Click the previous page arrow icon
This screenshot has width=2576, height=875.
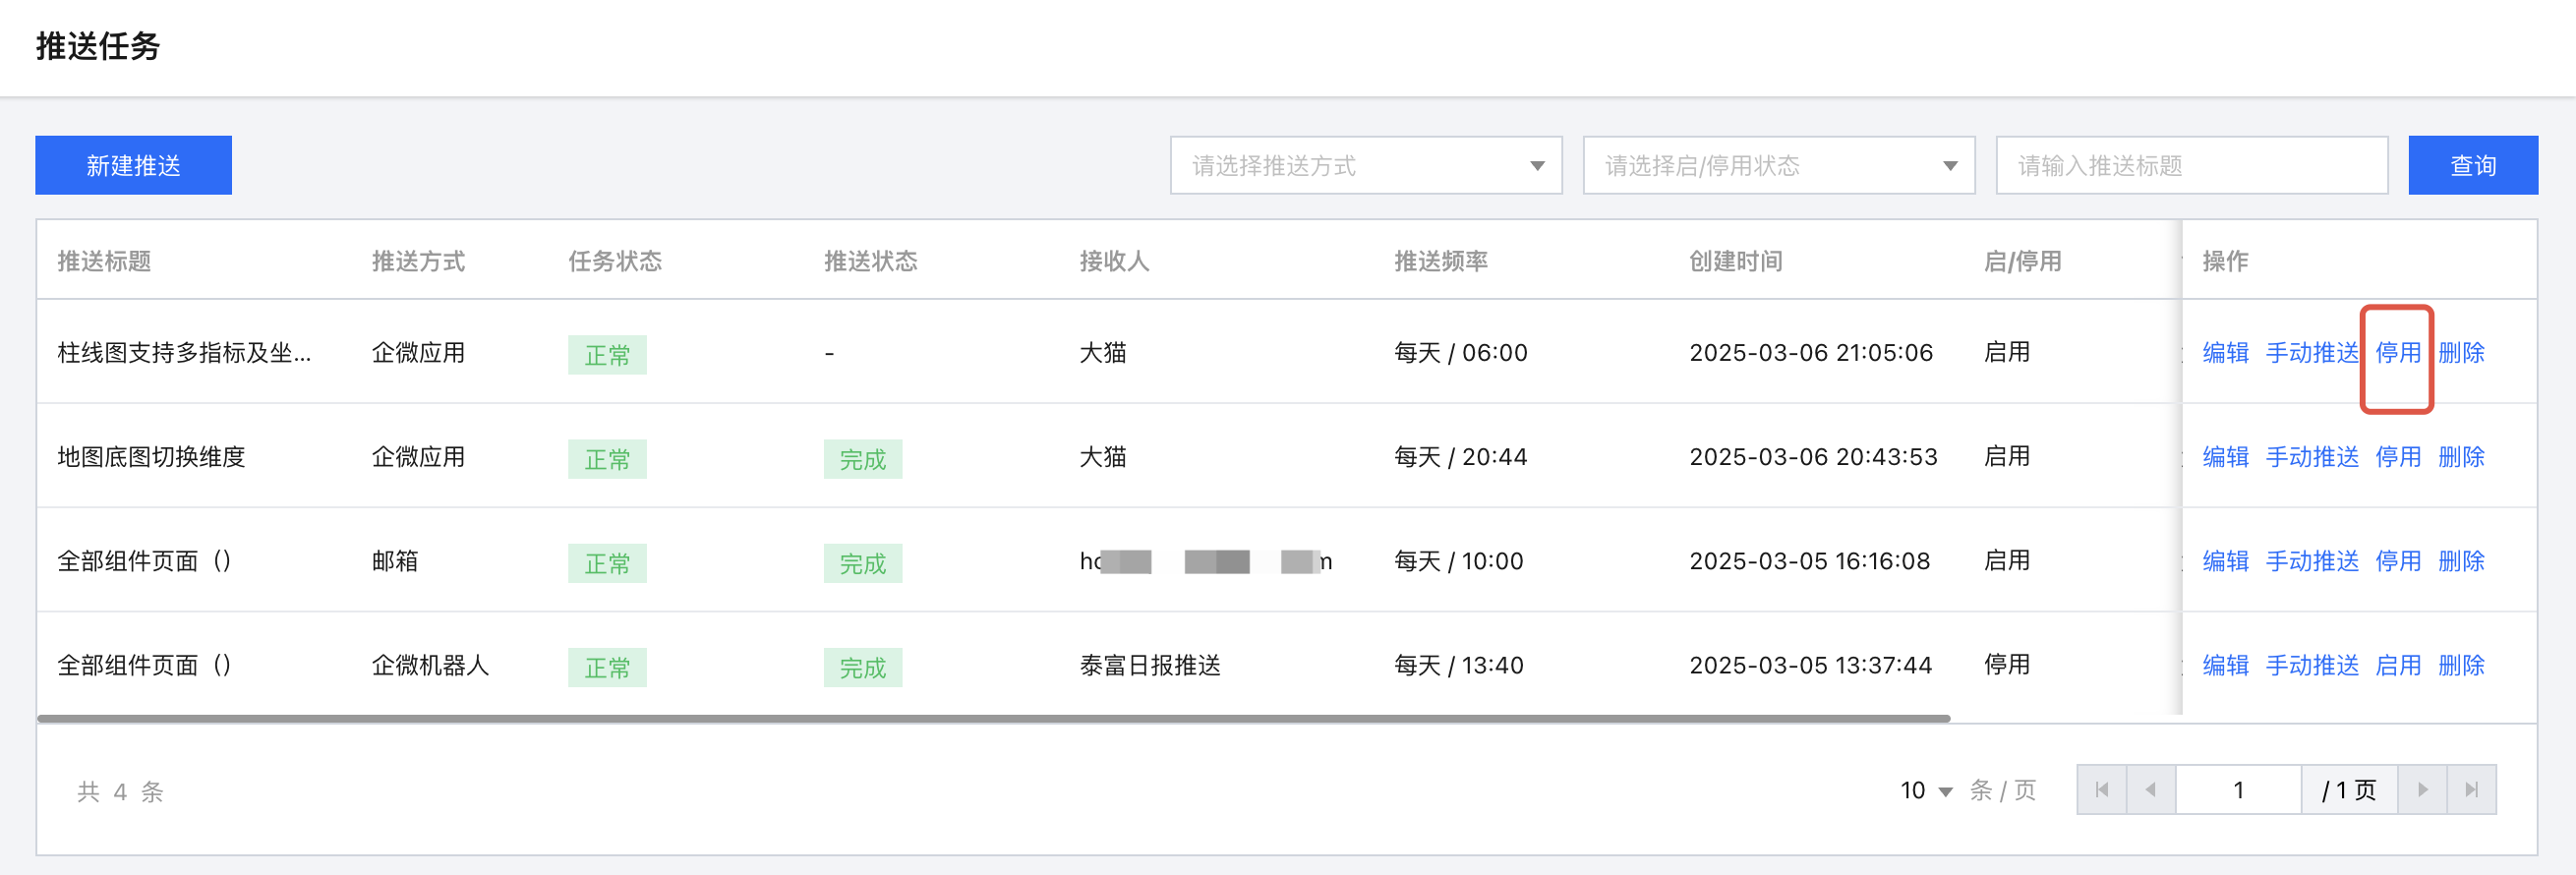pyautogui.click(x=2150, y=790)
